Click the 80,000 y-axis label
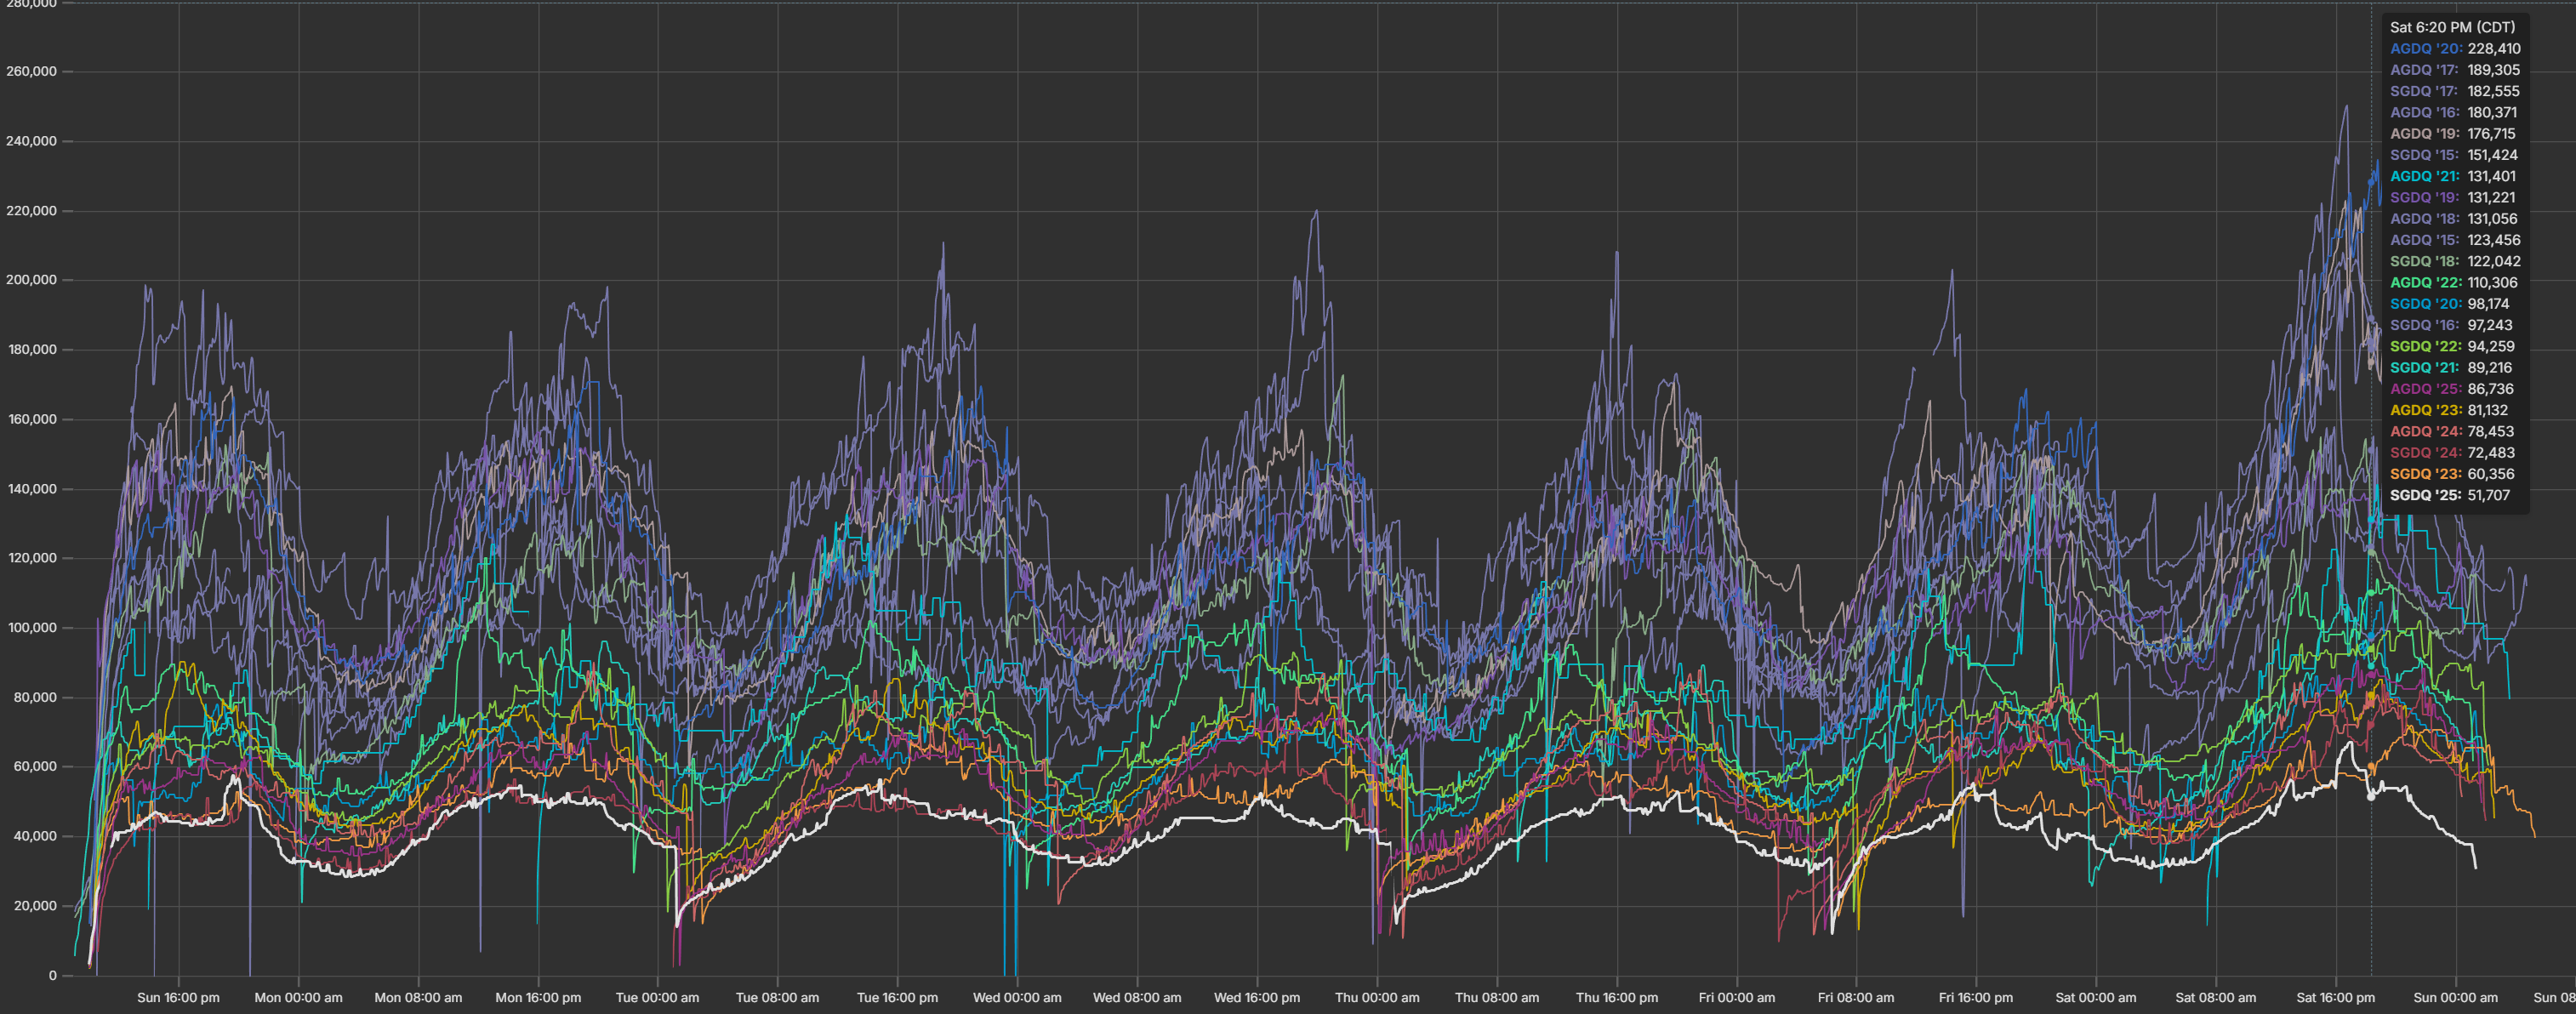The image size is (2576, 1014). [35, 697]
